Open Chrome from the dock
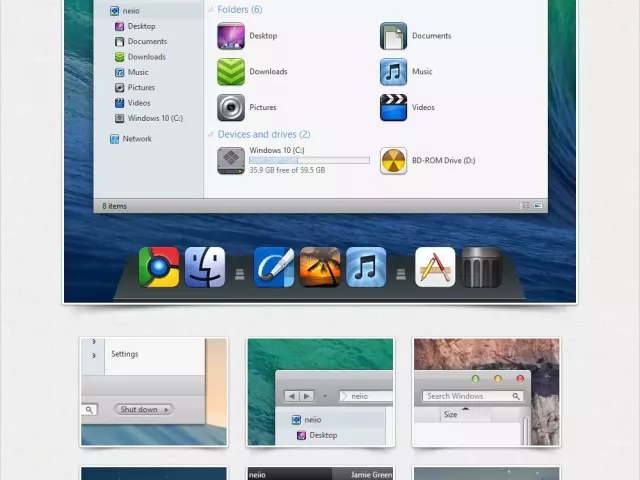640x480 pixels. (159, 267)
